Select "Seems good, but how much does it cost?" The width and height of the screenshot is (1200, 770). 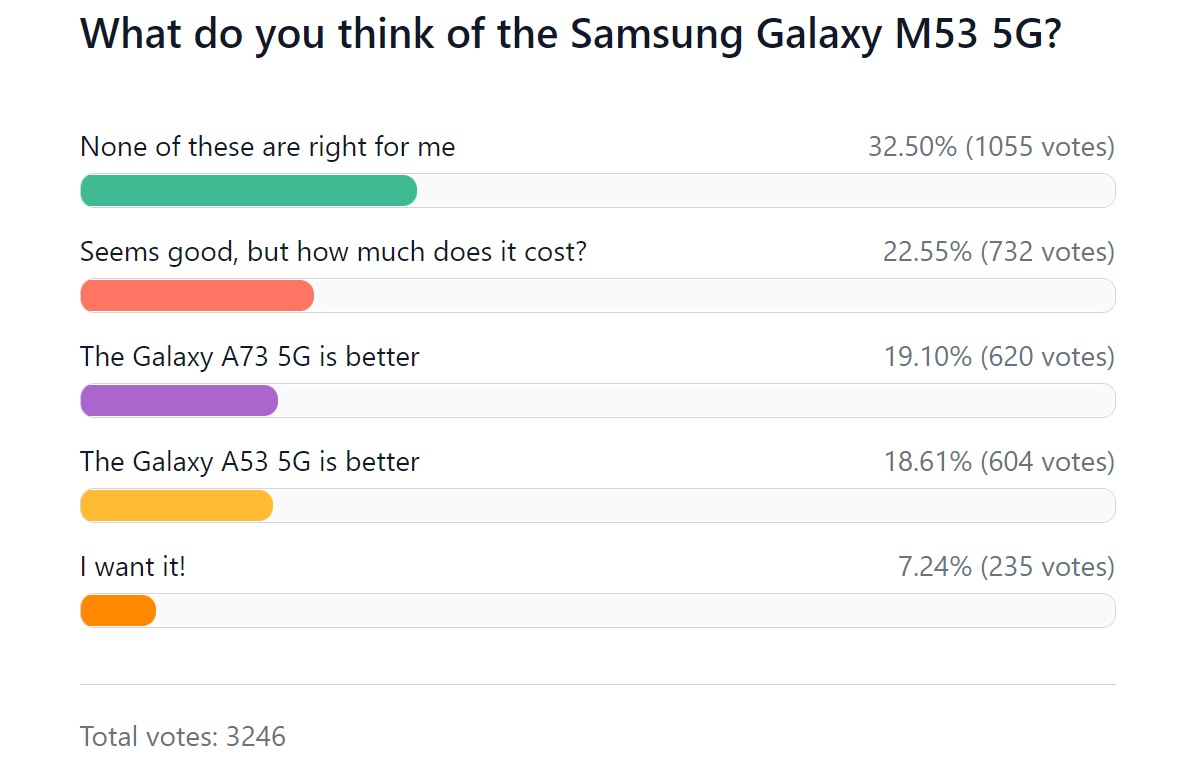tap(333, 252)
